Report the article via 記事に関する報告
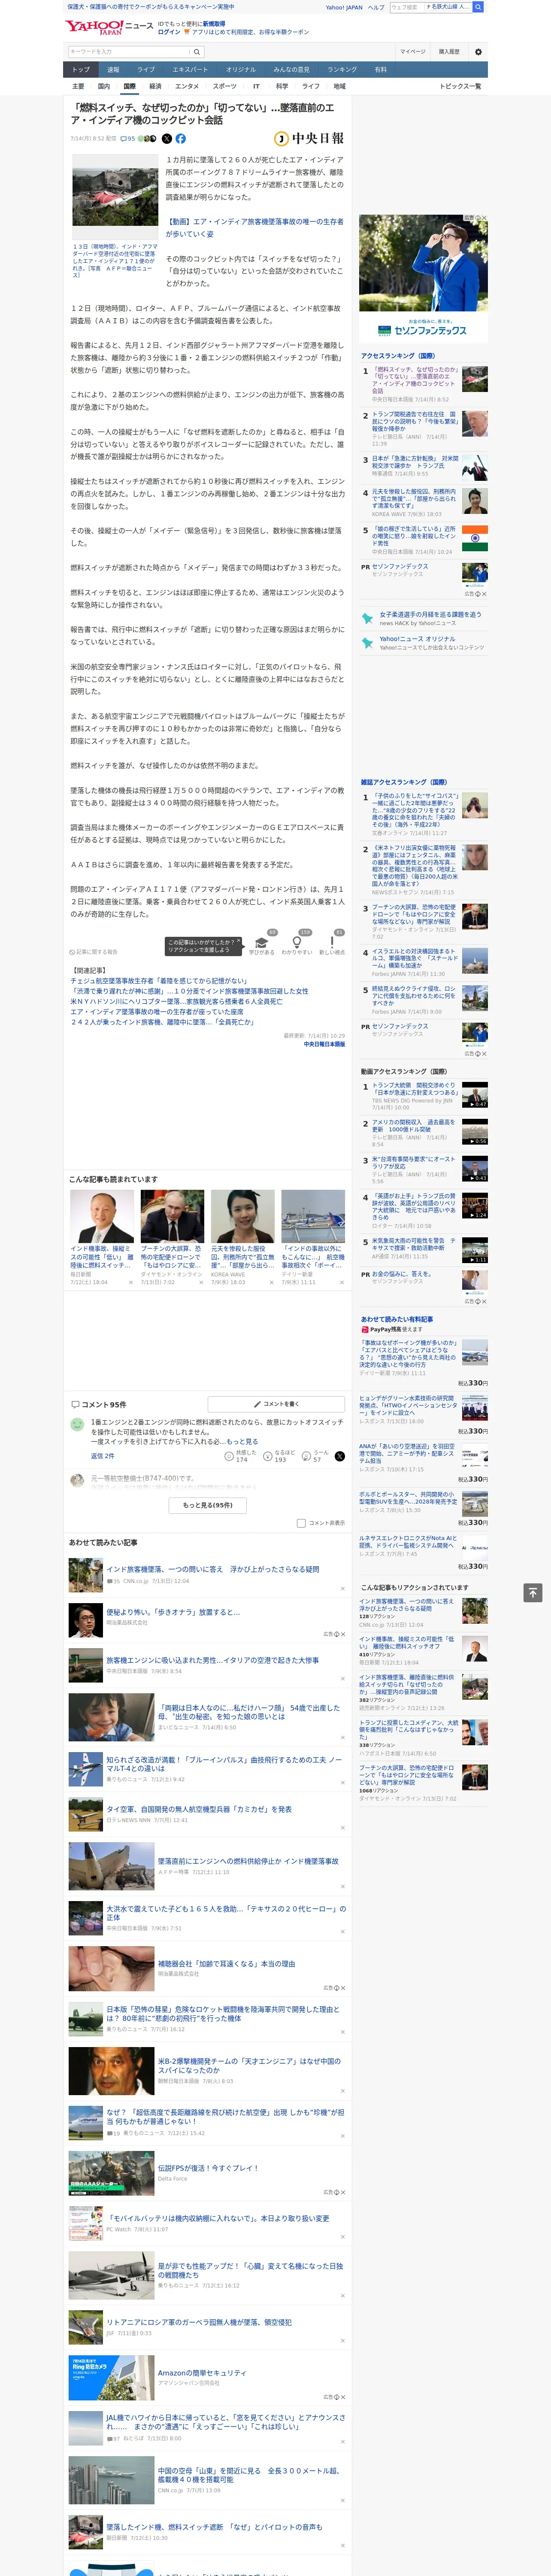Screen dimensions: 551x2576 pos(93,952)
